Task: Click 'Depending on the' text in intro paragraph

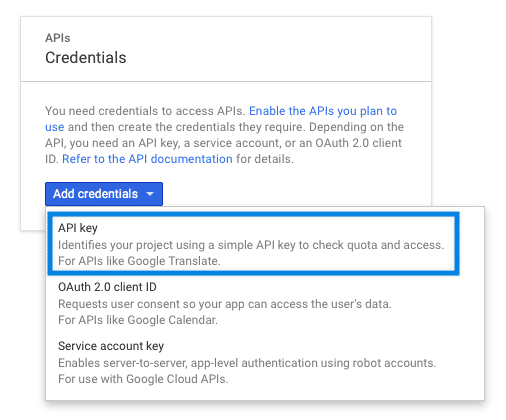Action: point(356,127)
